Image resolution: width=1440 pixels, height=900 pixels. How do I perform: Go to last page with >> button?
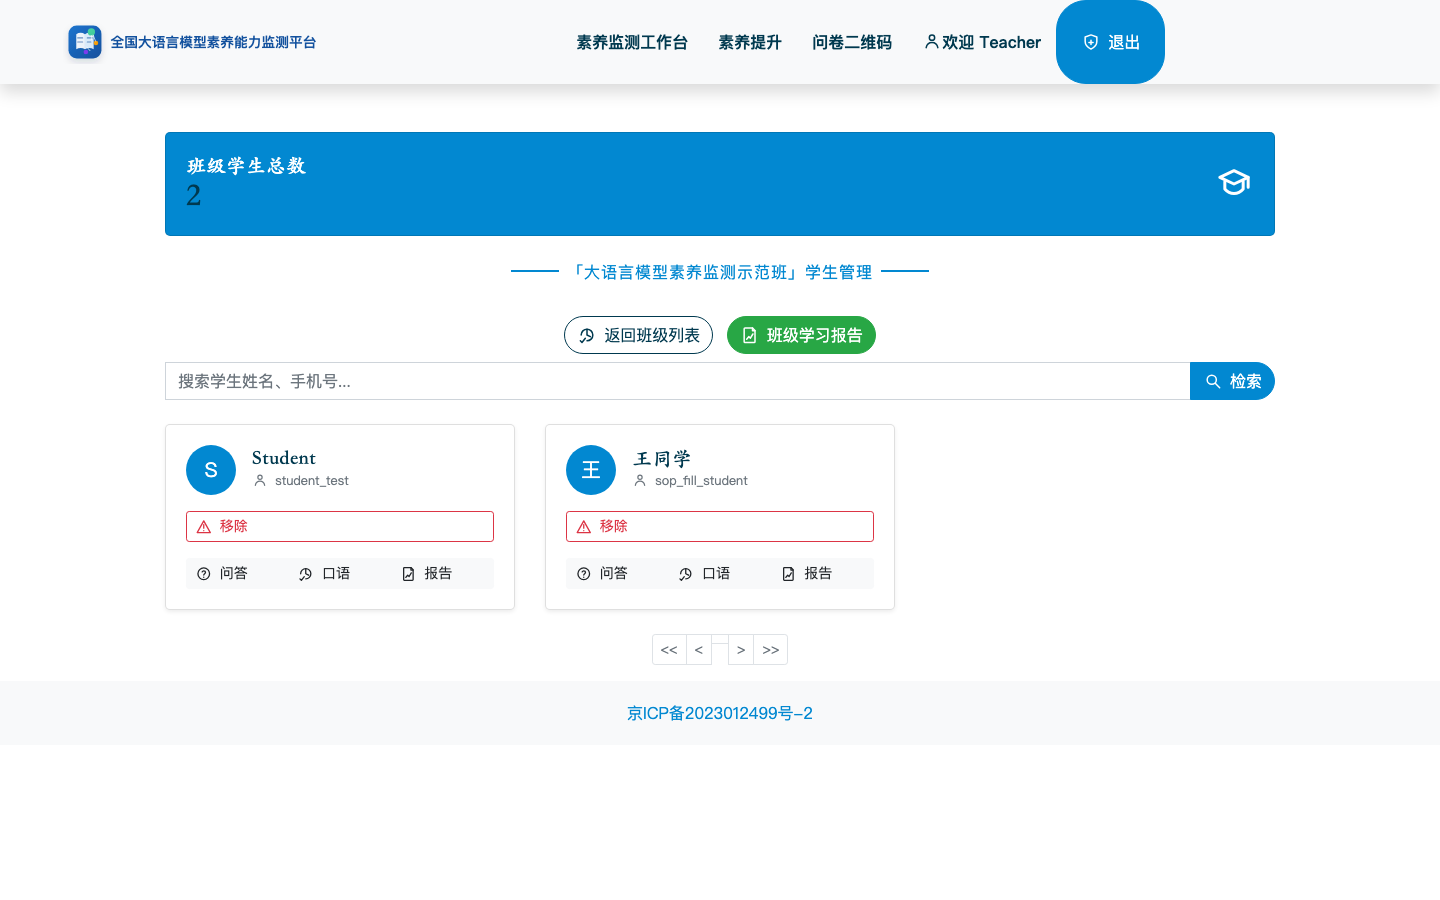770,650
